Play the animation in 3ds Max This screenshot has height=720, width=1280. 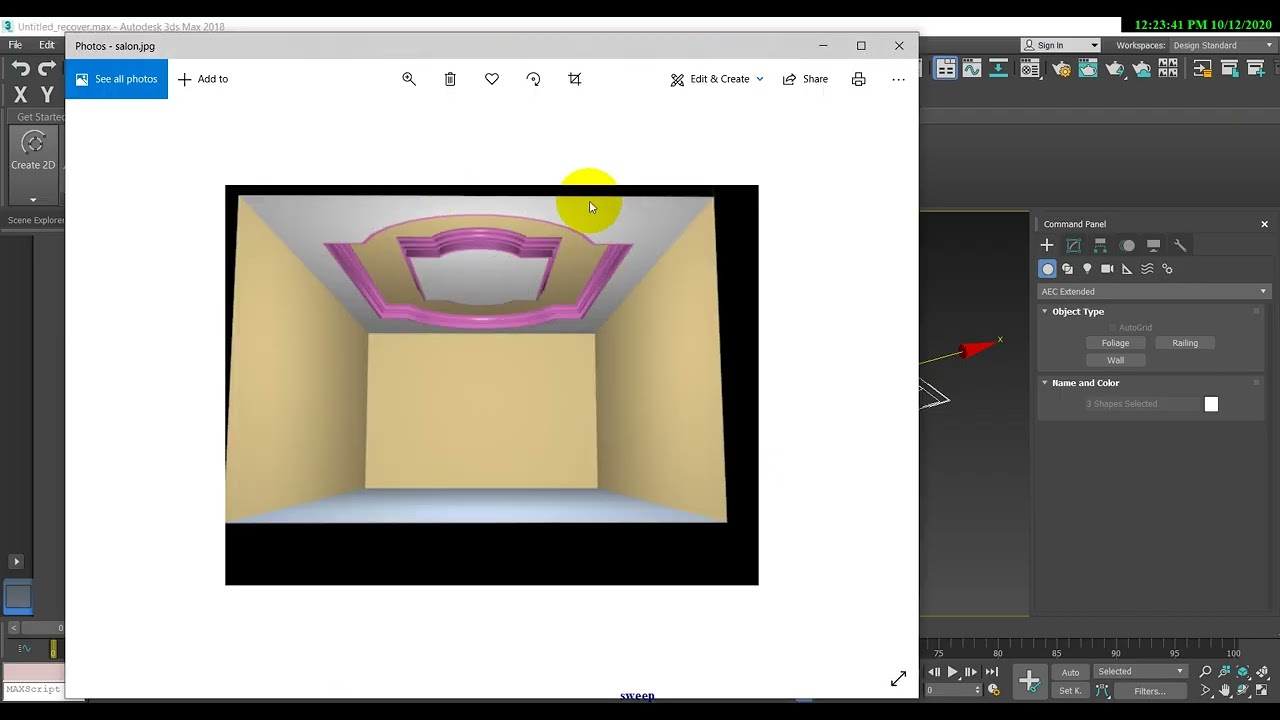(952, 672)
